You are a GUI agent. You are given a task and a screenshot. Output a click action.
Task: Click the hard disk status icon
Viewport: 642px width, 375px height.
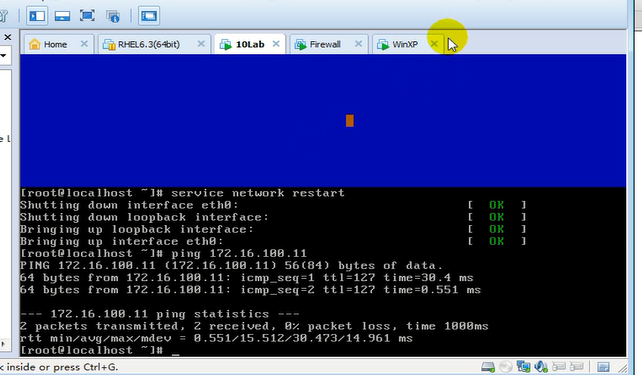point(488,366)
